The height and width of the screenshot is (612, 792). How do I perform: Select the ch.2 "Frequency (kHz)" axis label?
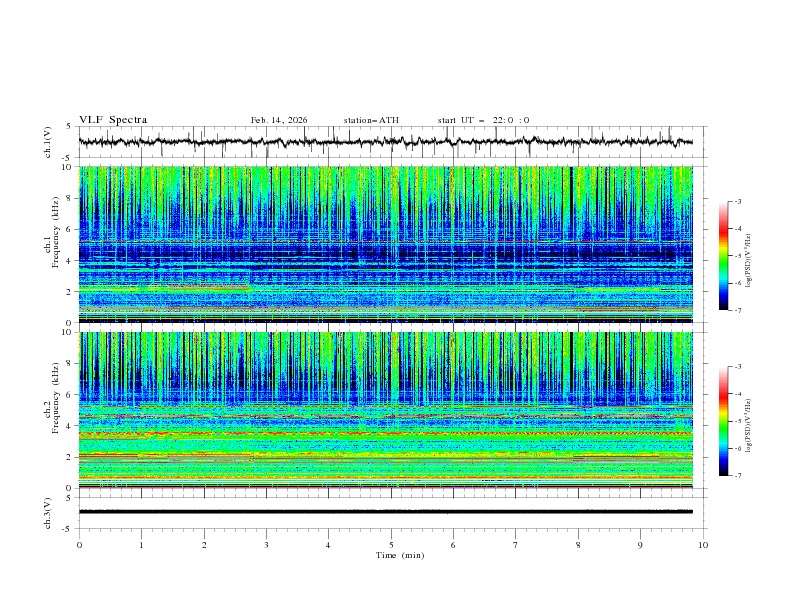[x=56, y=398]
